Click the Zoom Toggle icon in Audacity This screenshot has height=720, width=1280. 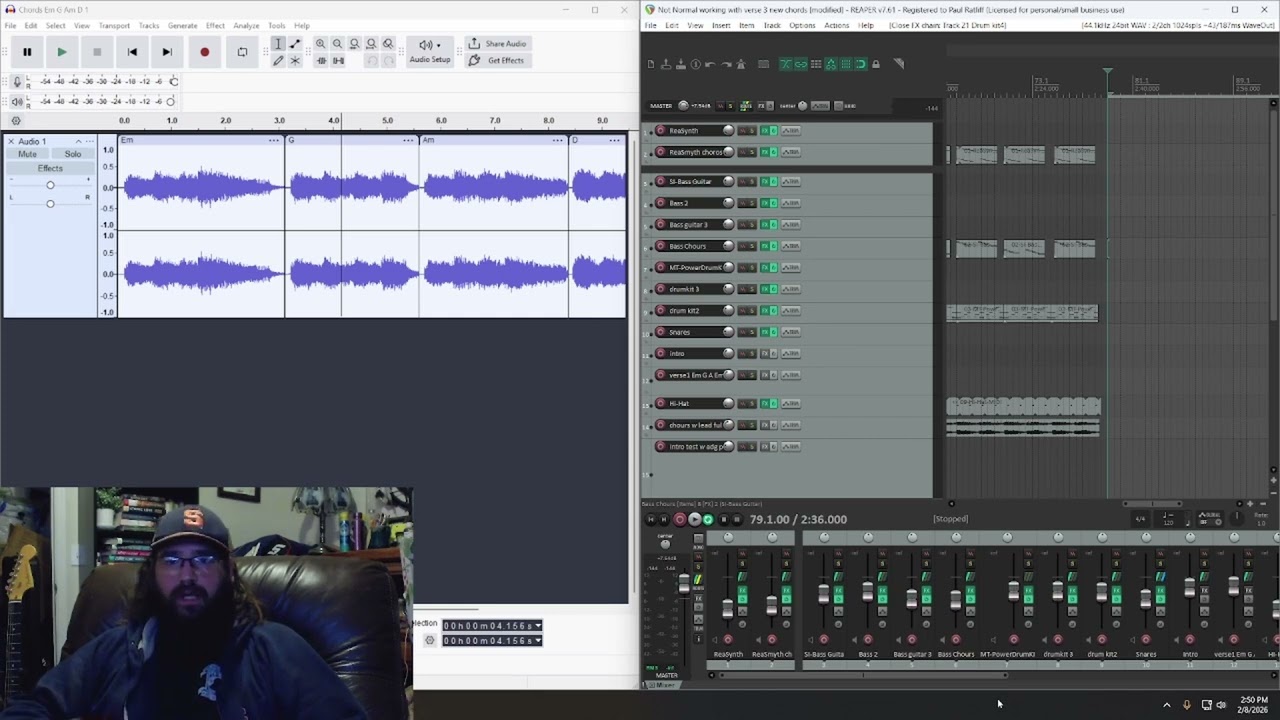tap(388, 44)
